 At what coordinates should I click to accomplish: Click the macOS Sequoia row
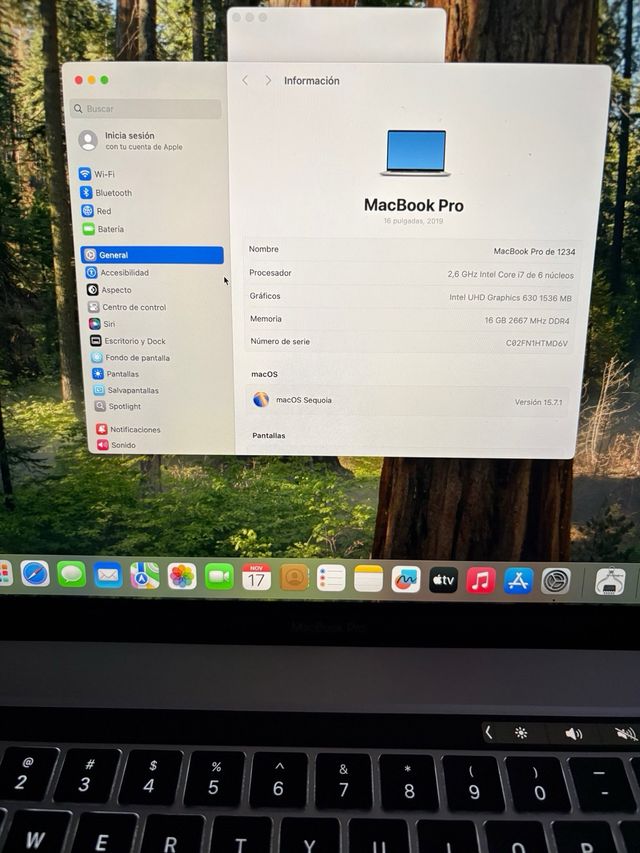click(x=407, y=401)
